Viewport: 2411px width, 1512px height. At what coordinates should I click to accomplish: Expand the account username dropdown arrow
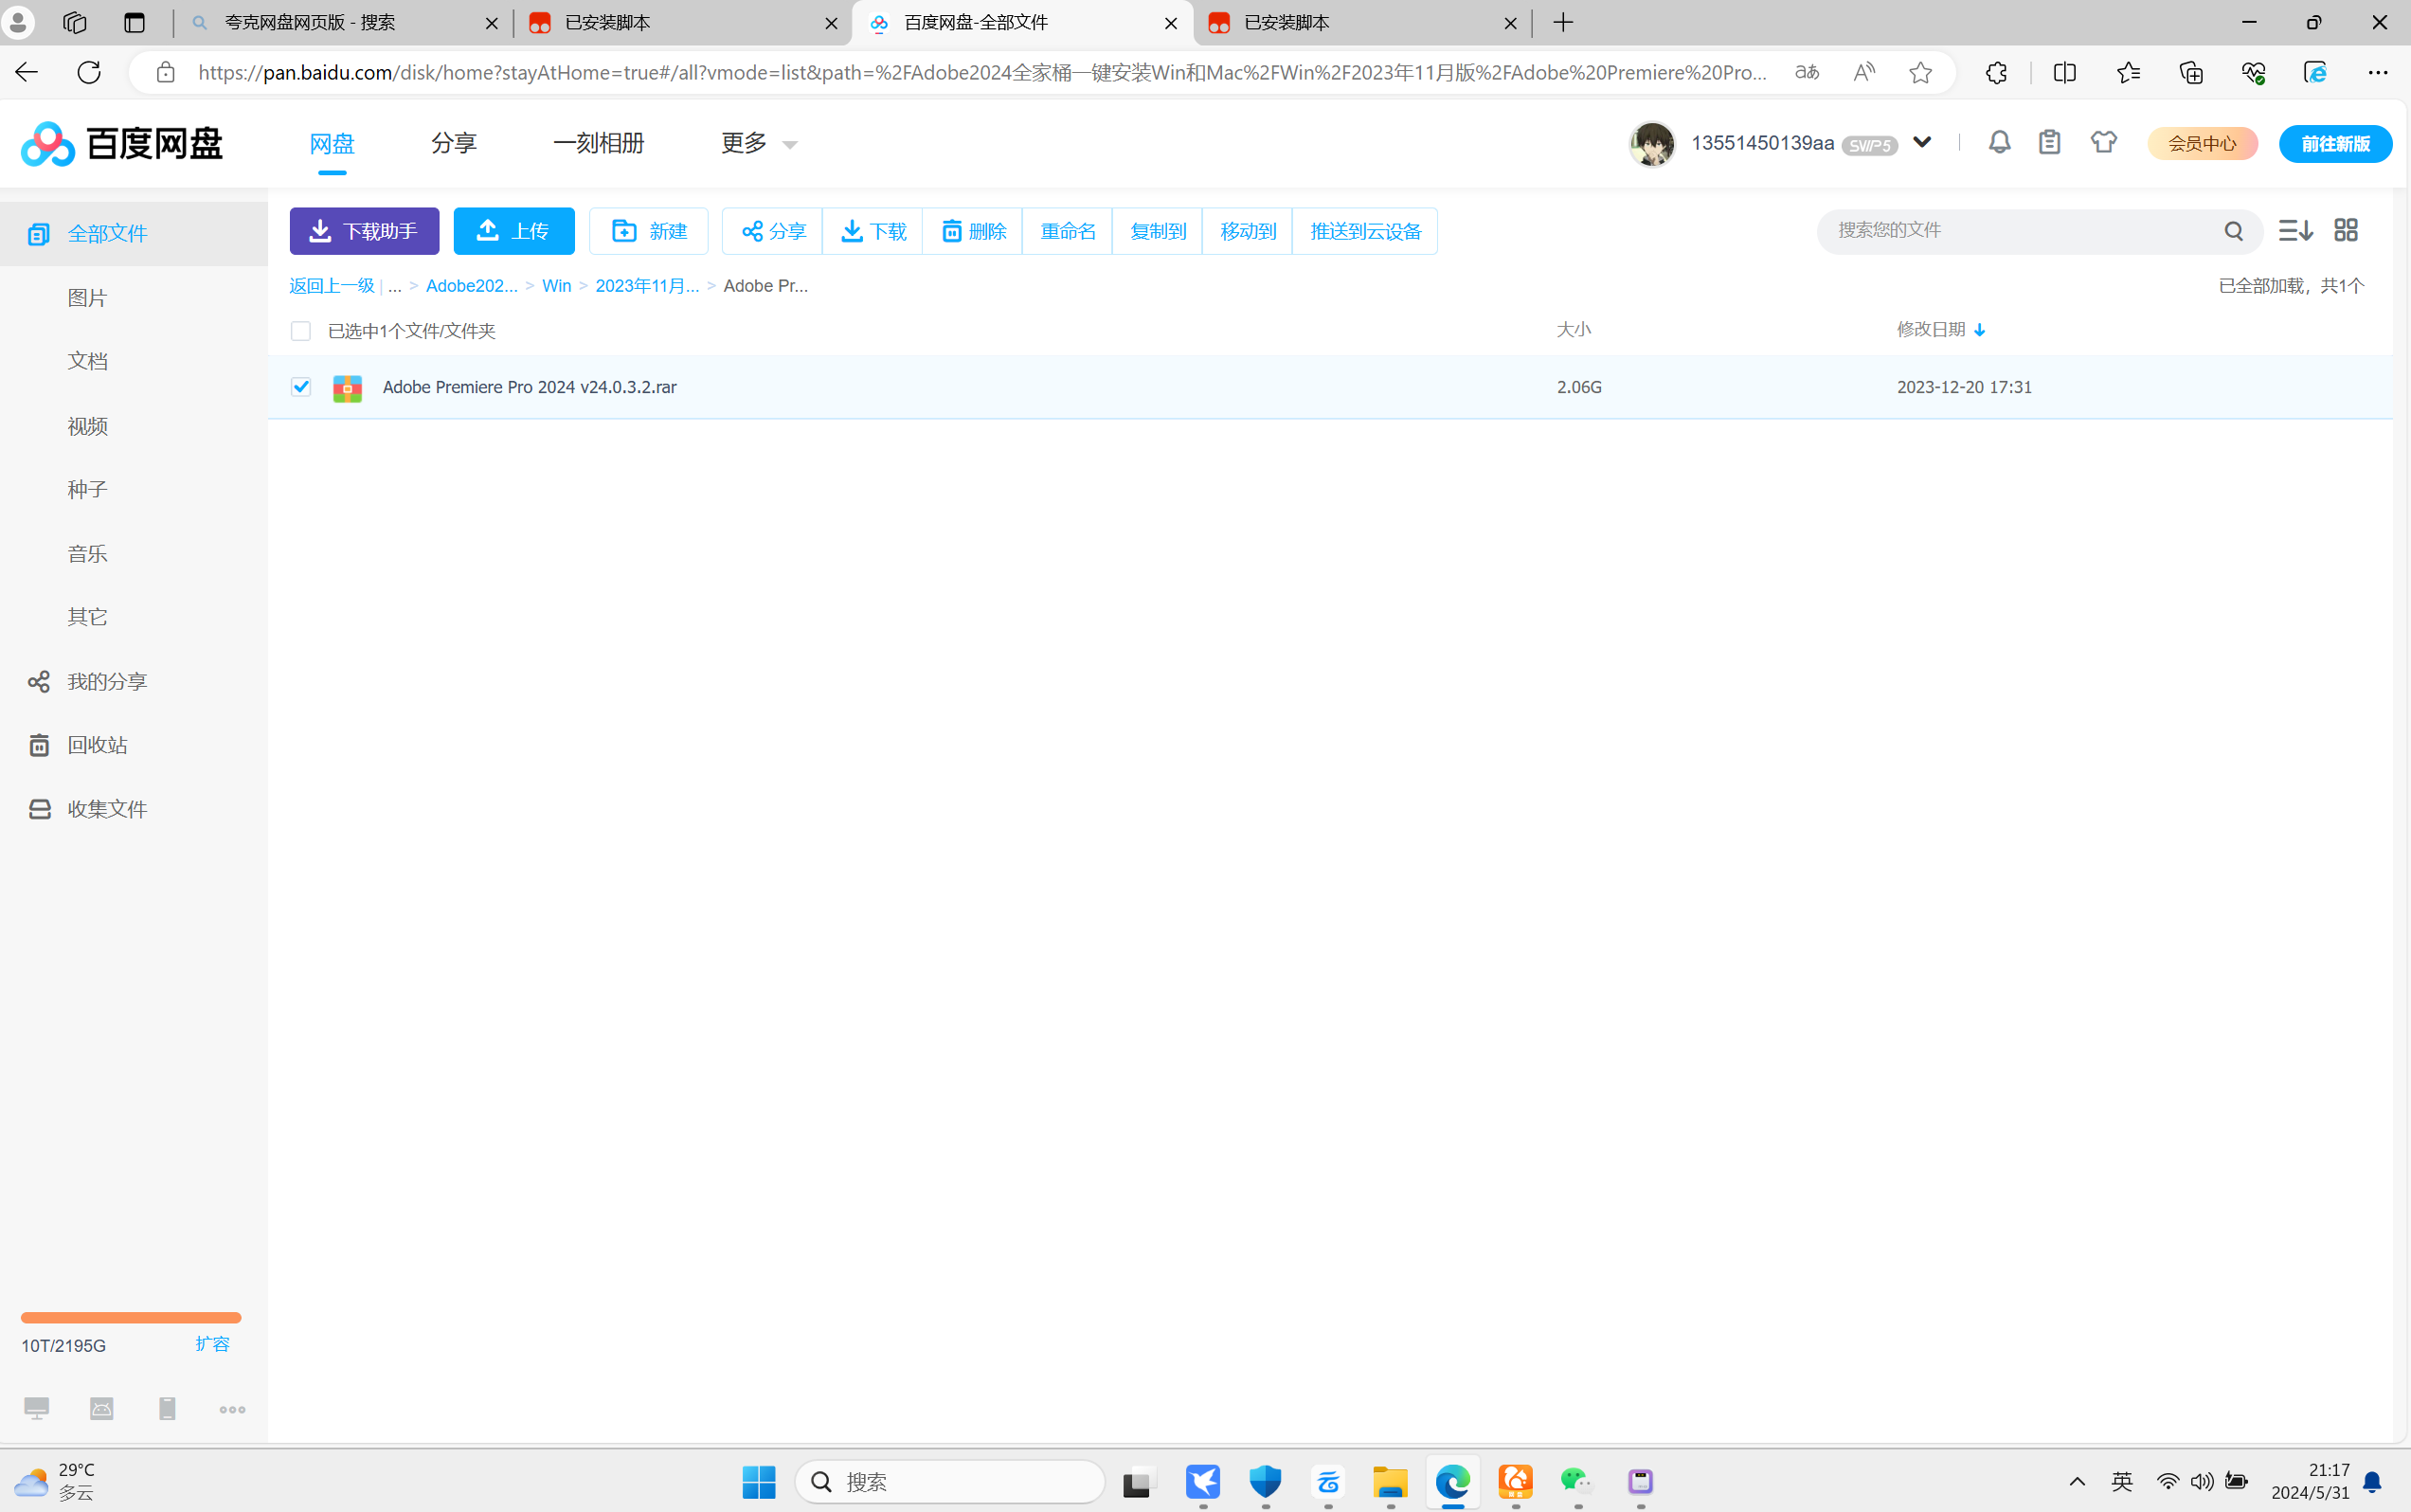click(x=1922, y=142)
